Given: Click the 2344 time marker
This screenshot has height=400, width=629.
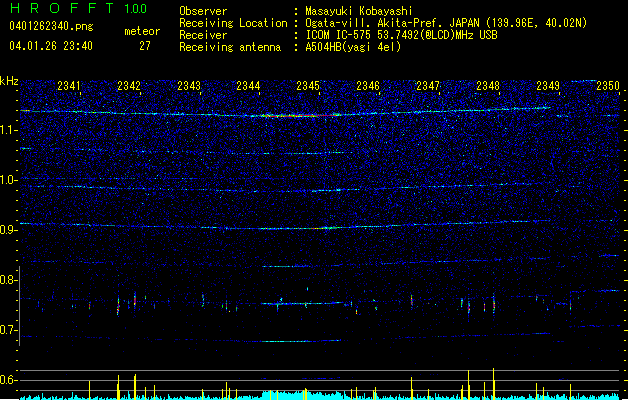Looking at the screenshot, I should pos(248,86).
